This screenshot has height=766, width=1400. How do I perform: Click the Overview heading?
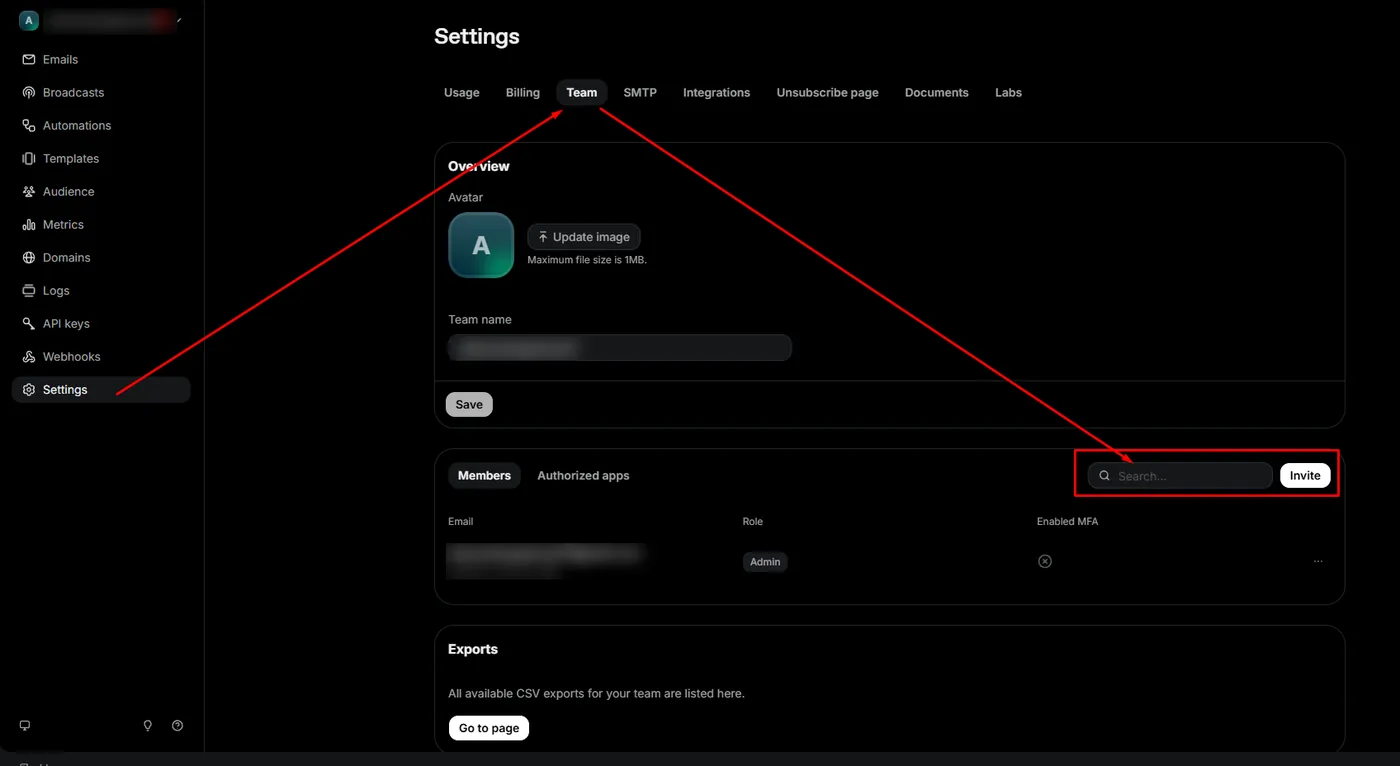point(479,167)
